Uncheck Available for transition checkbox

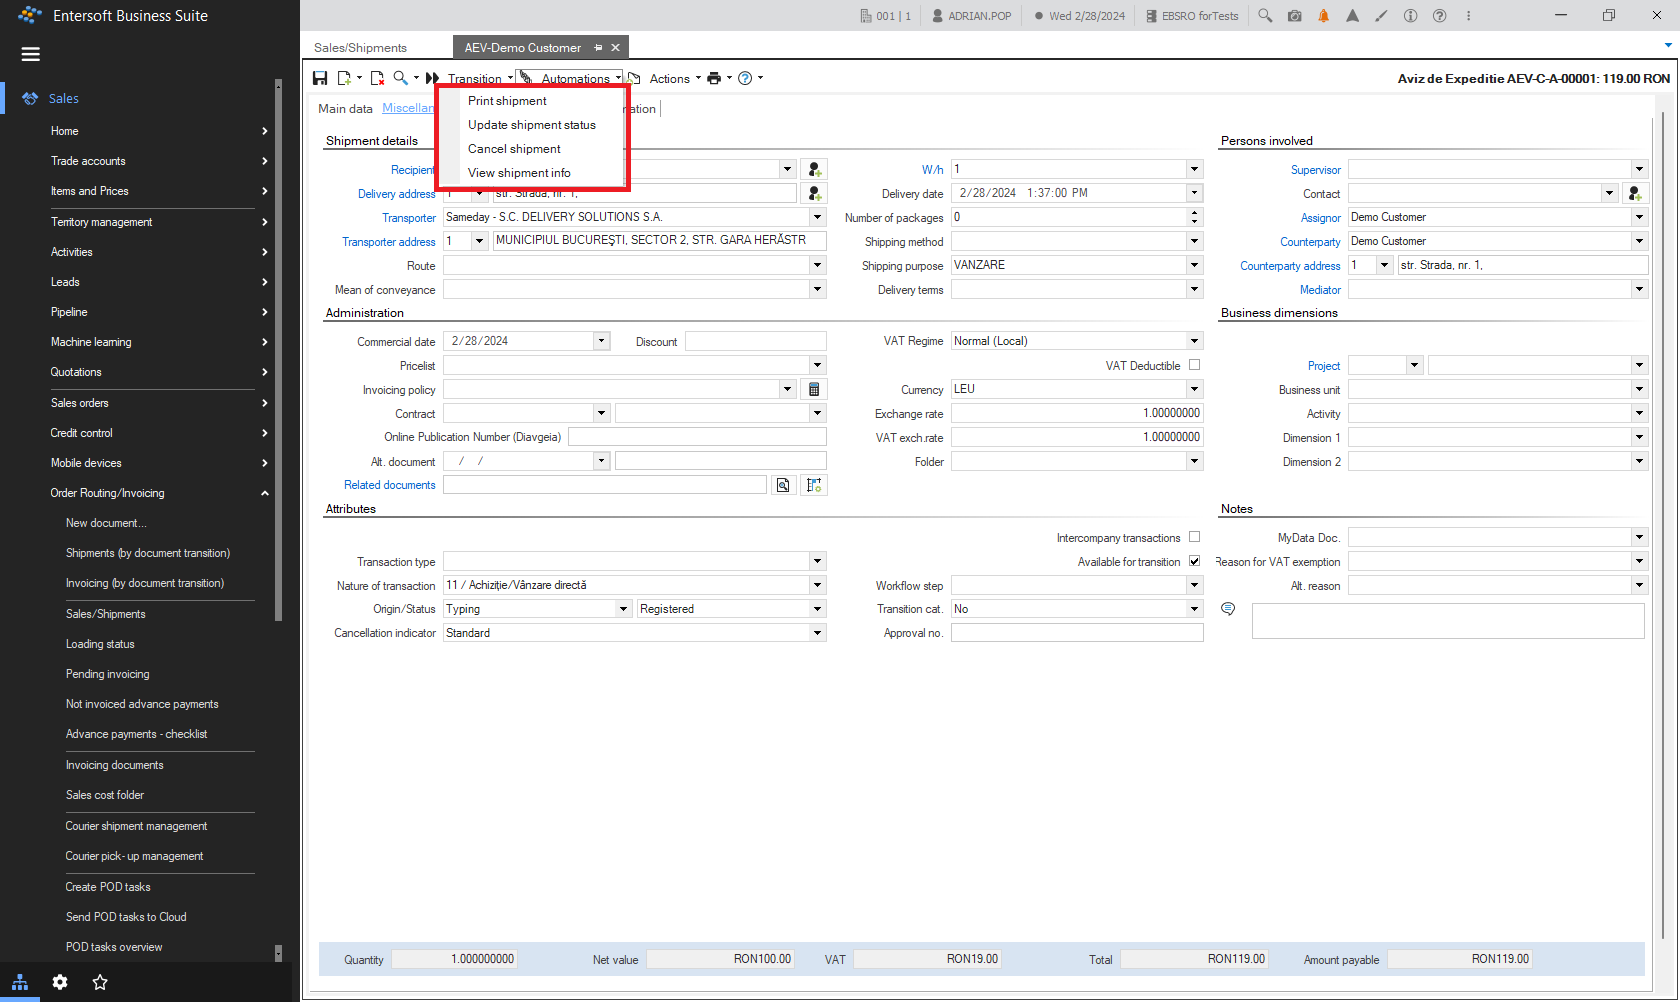[1194, 561]
